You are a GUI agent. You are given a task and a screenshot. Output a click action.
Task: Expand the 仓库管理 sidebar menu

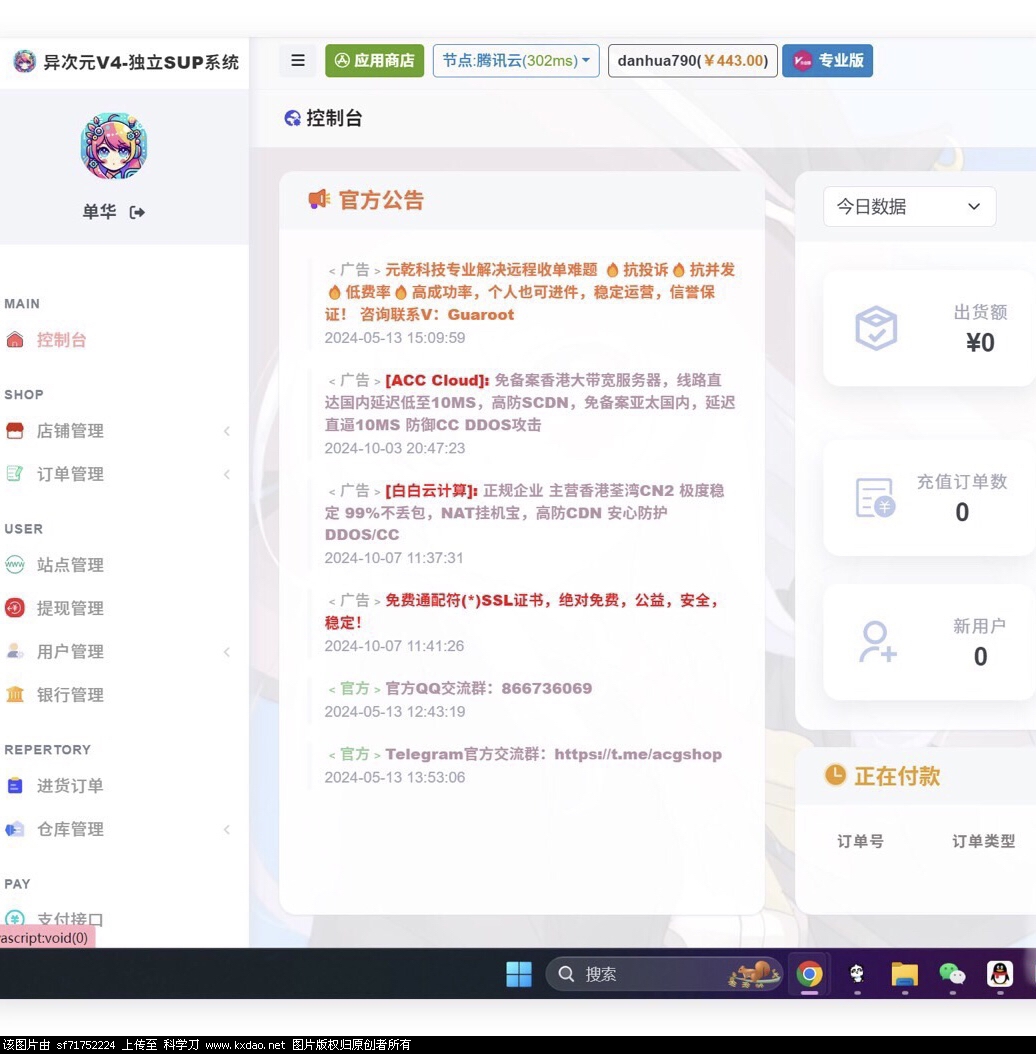click(70, 829)
